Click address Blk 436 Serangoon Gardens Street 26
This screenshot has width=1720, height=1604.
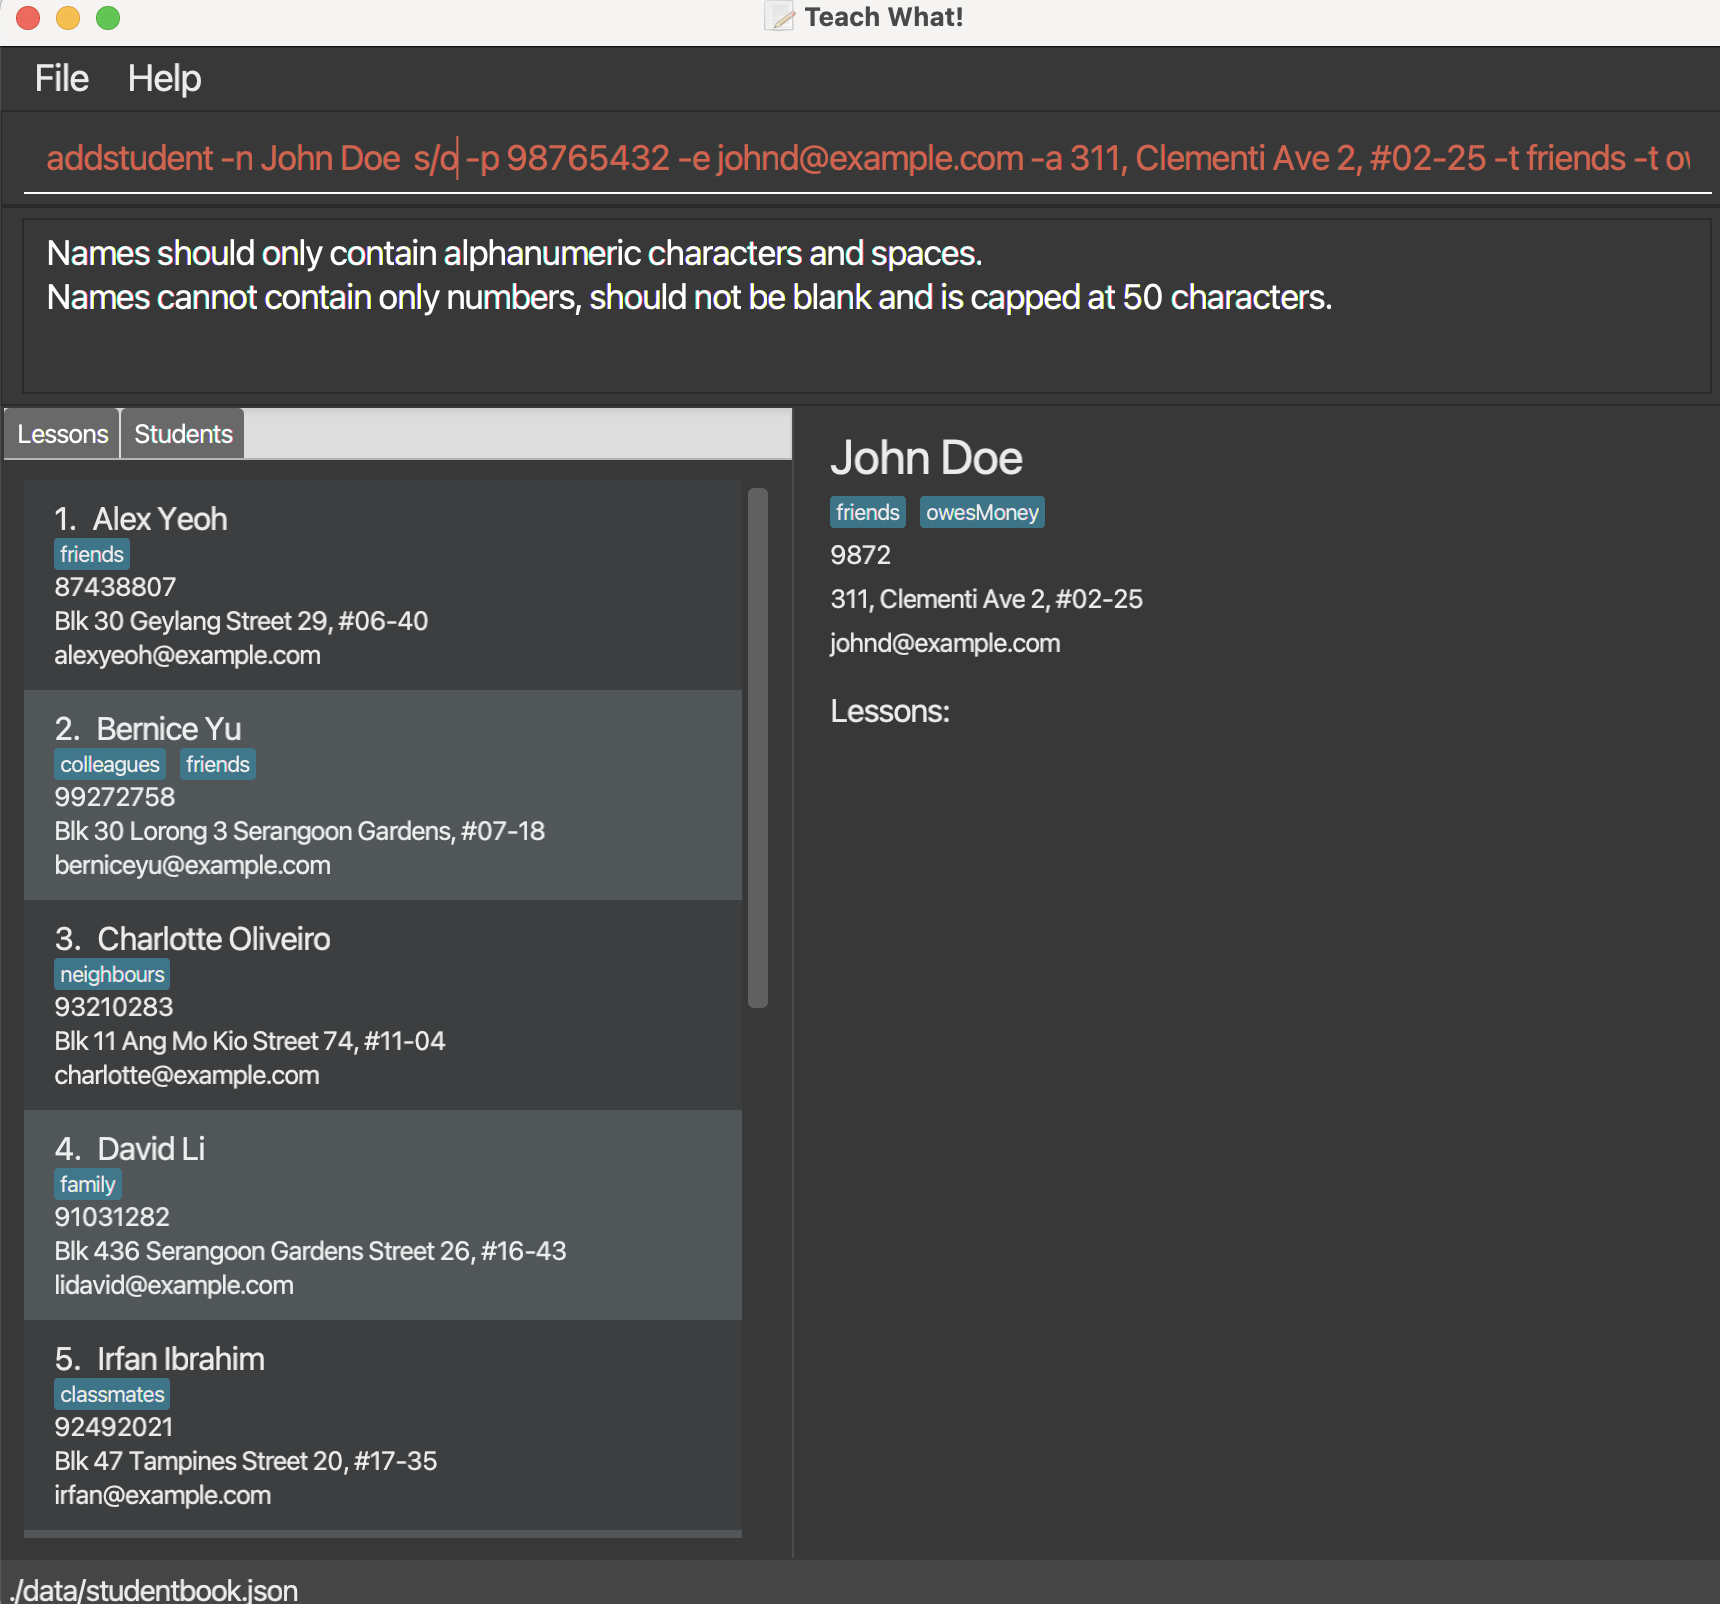310,1251
